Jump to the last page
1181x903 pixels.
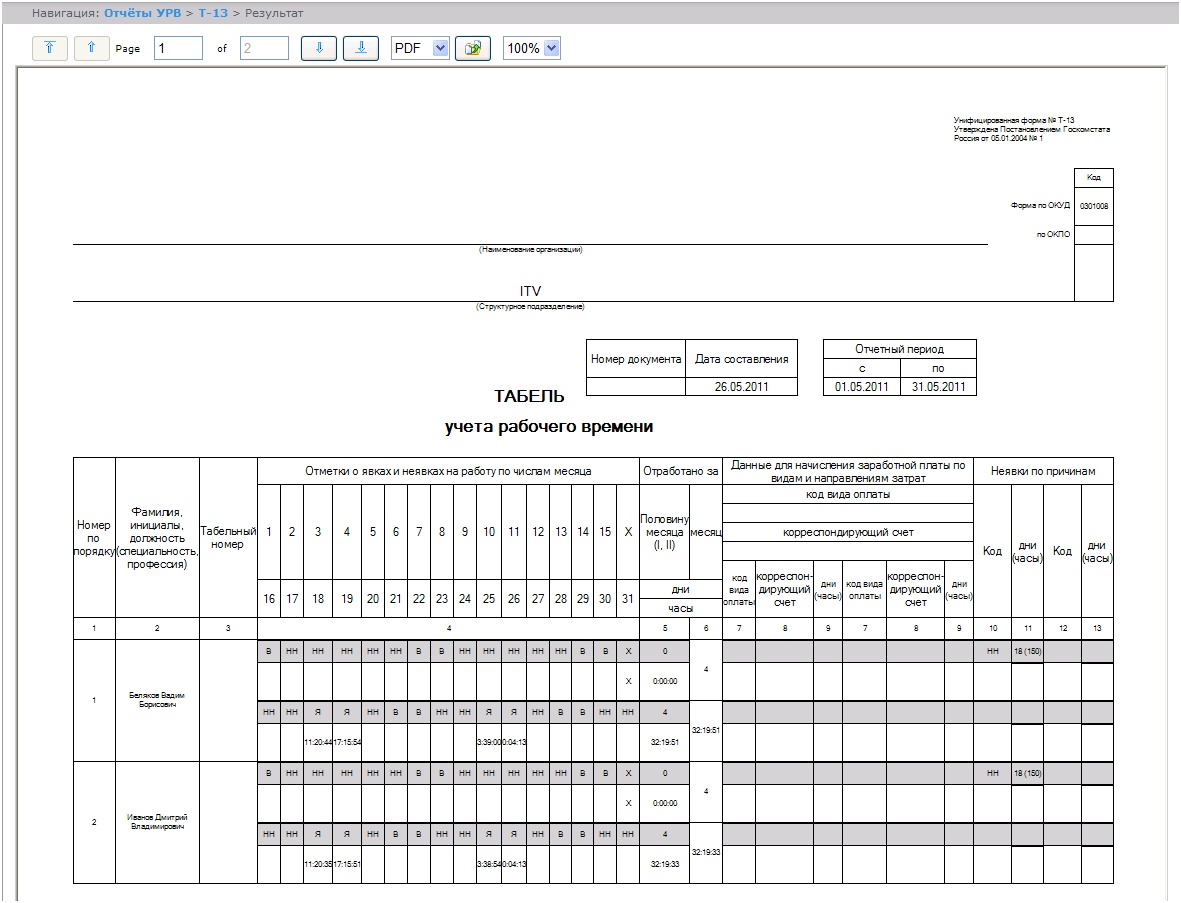360,49
